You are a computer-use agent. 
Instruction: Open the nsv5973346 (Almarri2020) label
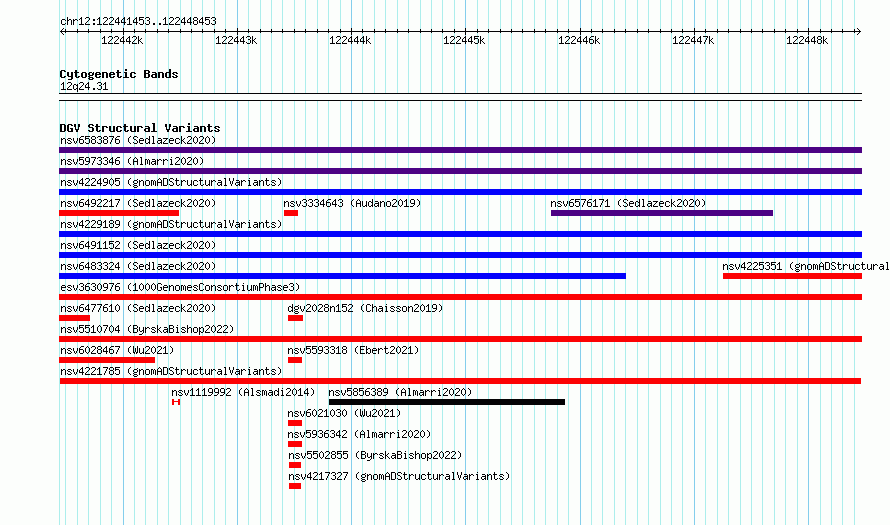click(x=132, y=161)
